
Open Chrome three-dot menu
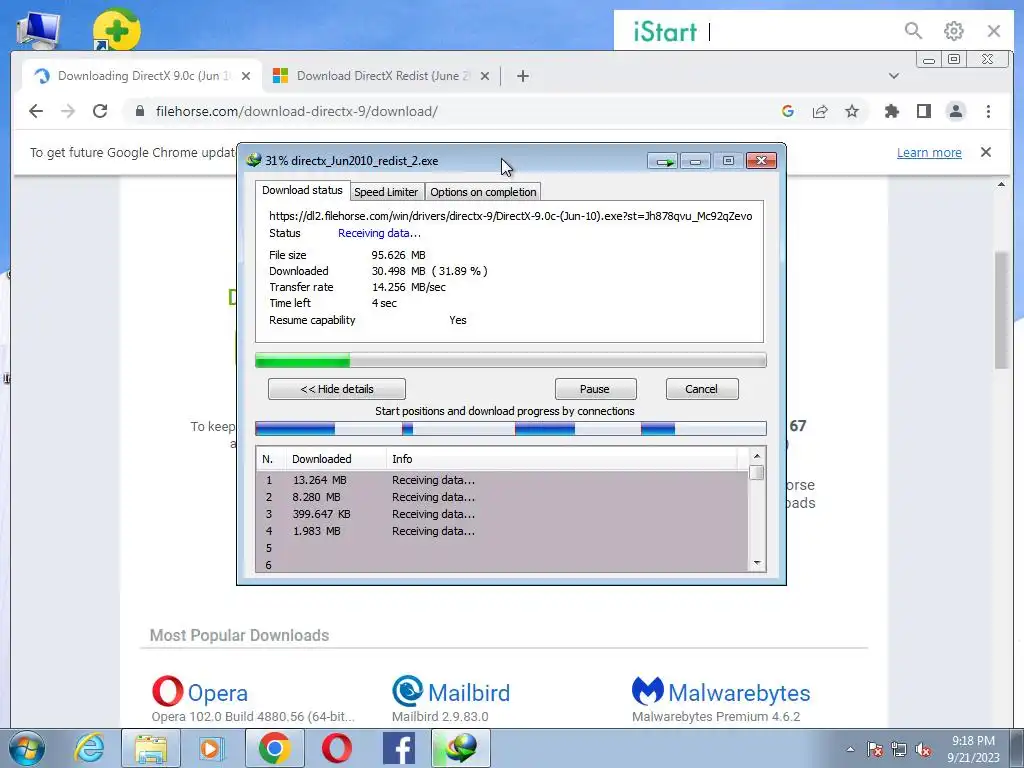[x=988, y=111]
